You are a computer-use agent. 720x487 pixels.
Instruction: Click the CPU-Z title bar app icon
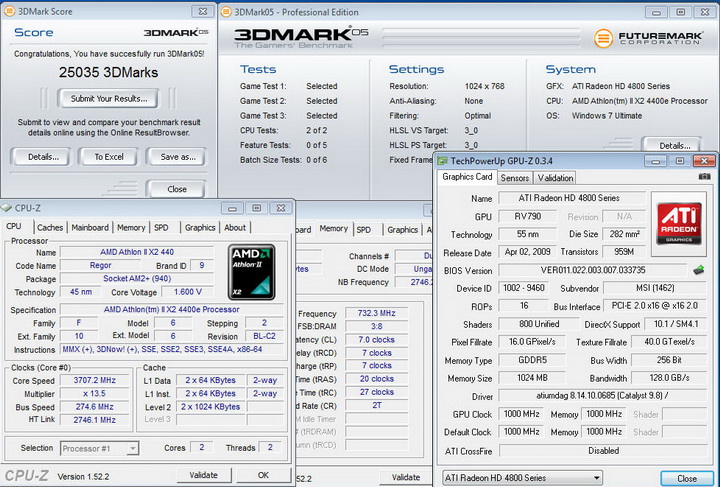(x=6, y=208)
